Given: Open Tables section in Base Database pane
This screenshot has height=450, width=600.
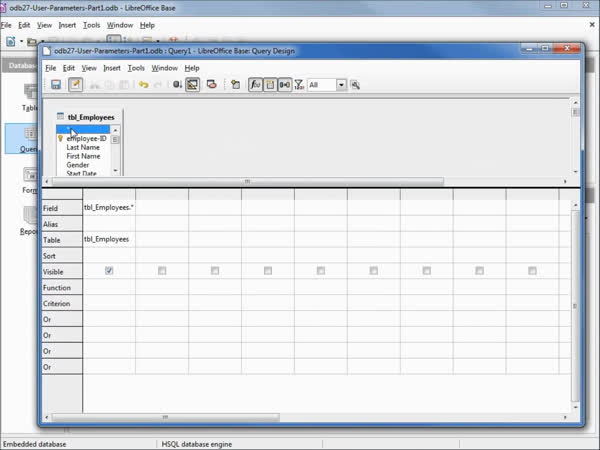Looking at the screenshot, I should [x=30, y=98].
